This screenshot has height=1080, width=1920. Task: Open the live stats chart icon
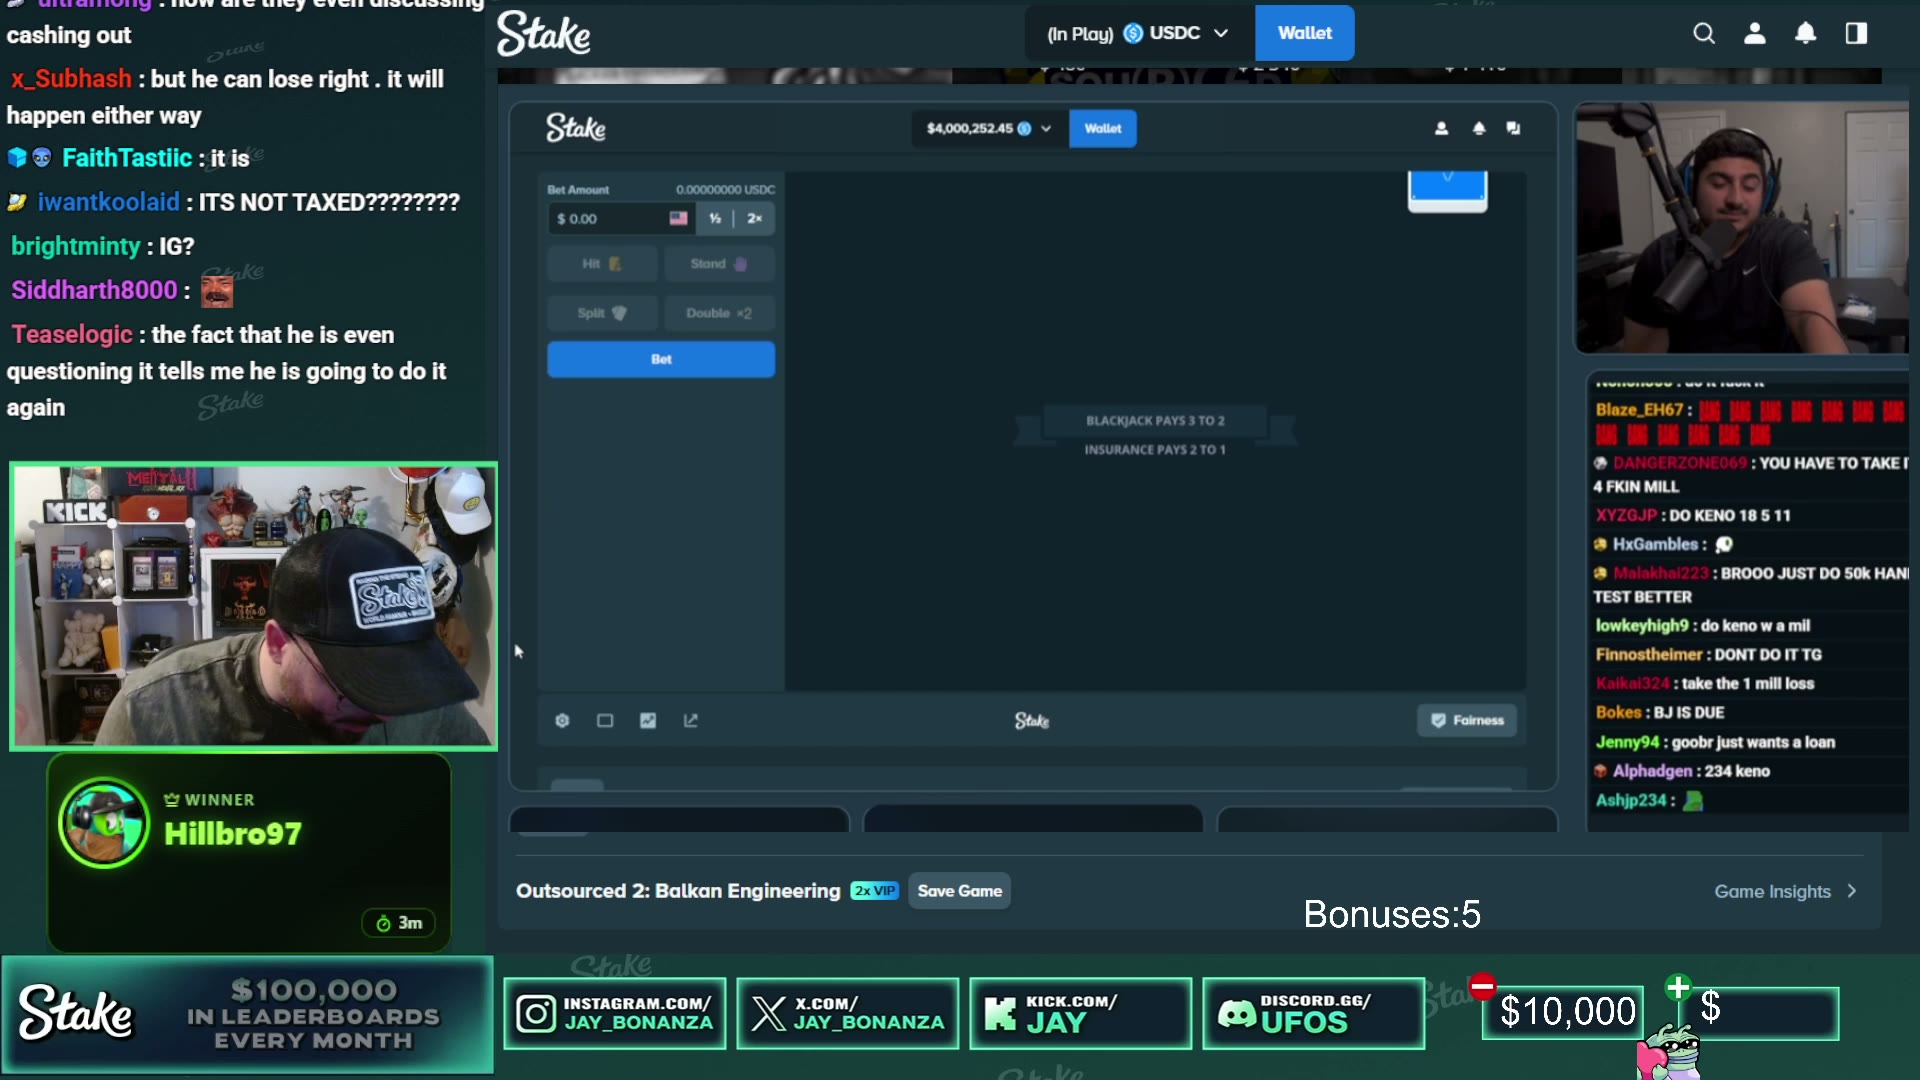pyautogui.click(x=648, y=720)
